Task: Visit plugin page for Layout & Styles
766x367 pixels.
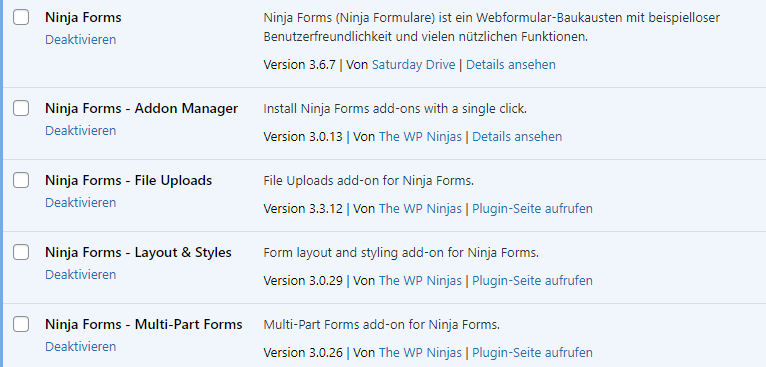Action: tap(532, 281)
